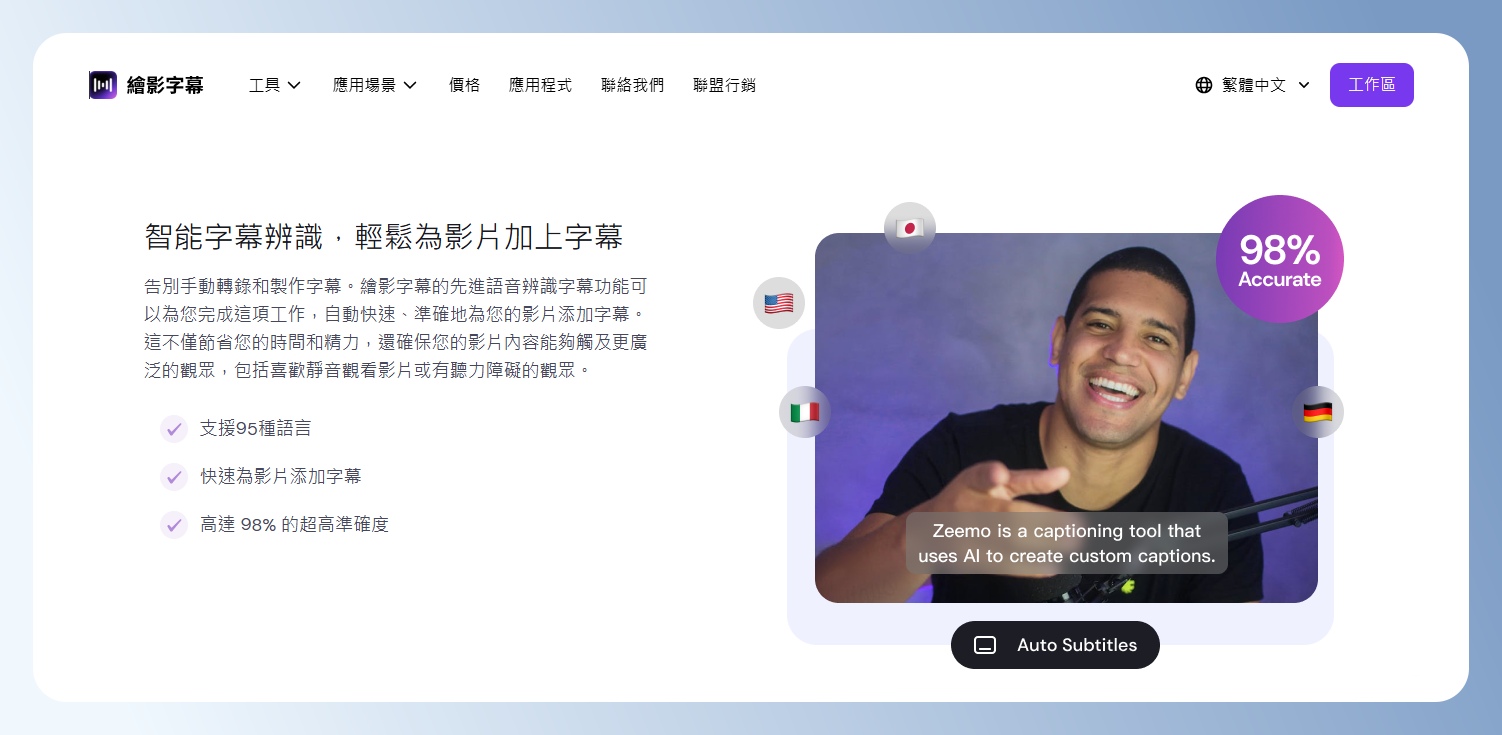Image resolution: width=1502 pixels, height=735 pixels.
Task: Click checkmark beside 支援95種語言
Action: [174, 428]
